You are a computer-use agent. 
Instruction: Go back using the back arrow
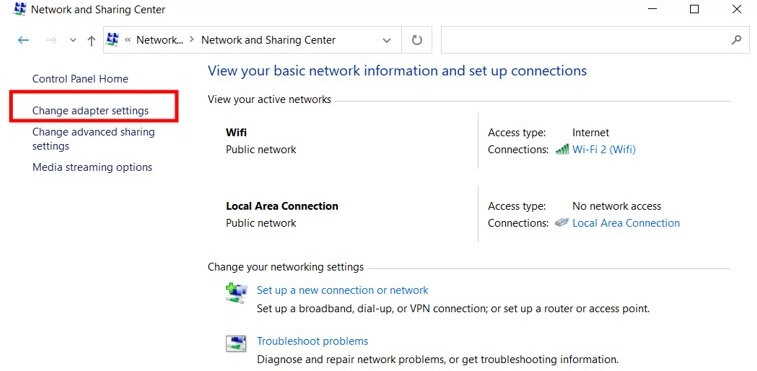coord(23,40)
